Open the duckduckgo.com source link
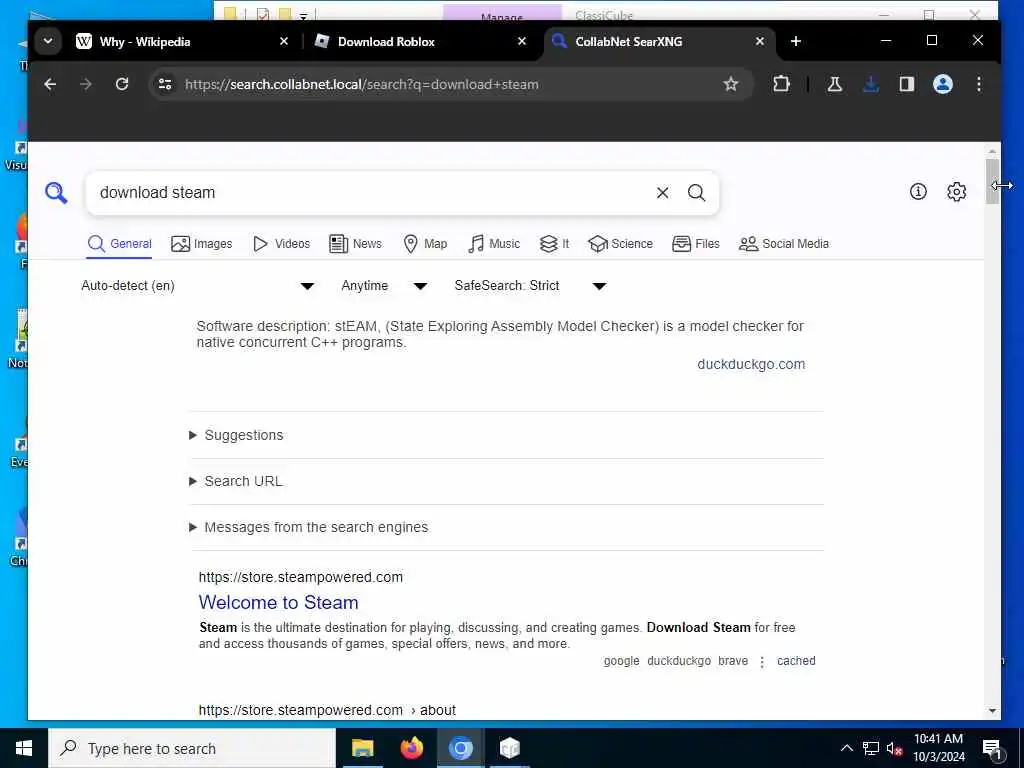The image size is (1024, 768). pos(751,364)
